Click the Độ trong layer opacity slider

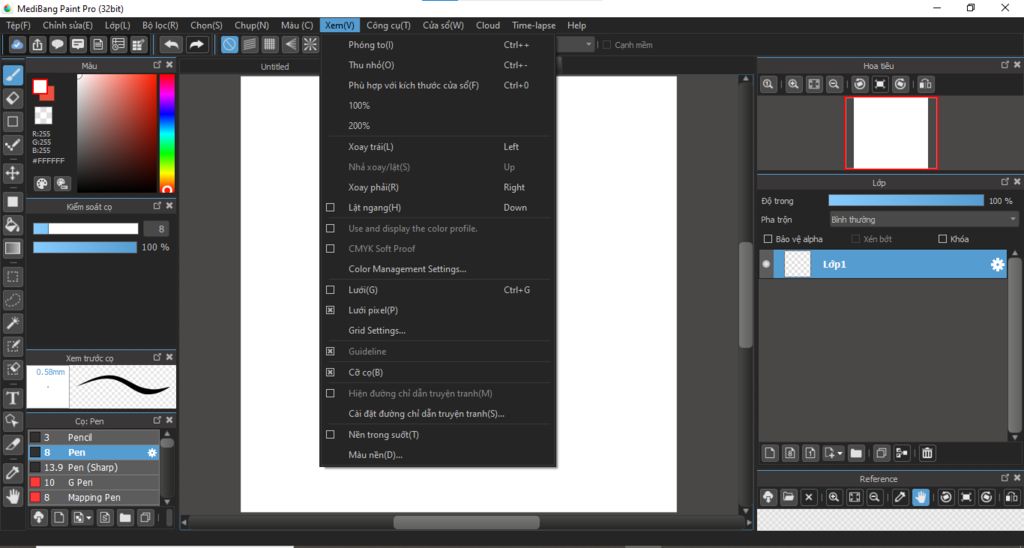pos(906,201)
